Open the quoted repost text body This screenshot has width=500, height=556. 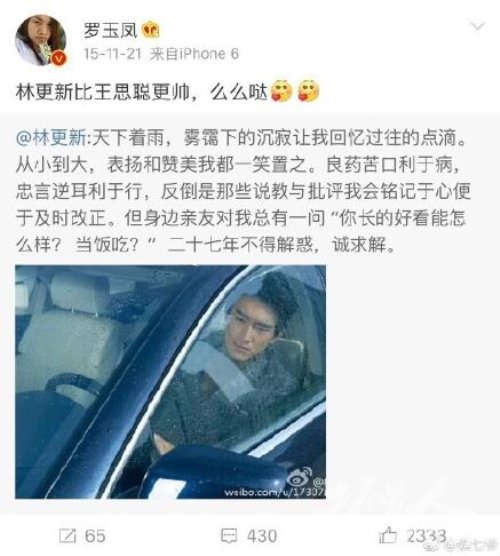point(243,191)
